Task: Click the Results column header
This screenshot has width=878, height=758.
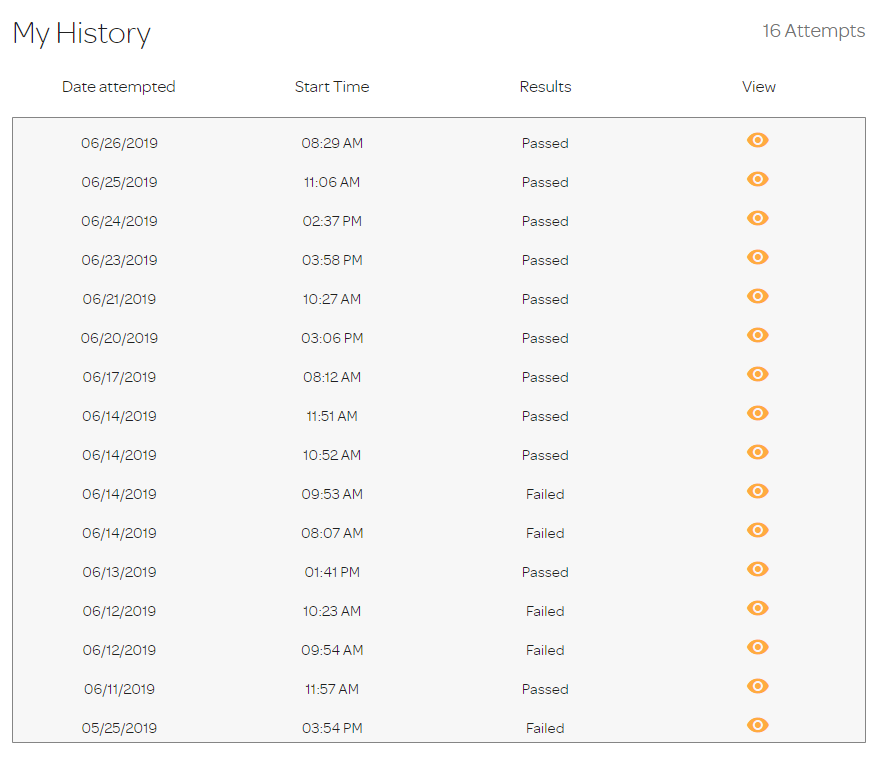Action: click(545, 87)
